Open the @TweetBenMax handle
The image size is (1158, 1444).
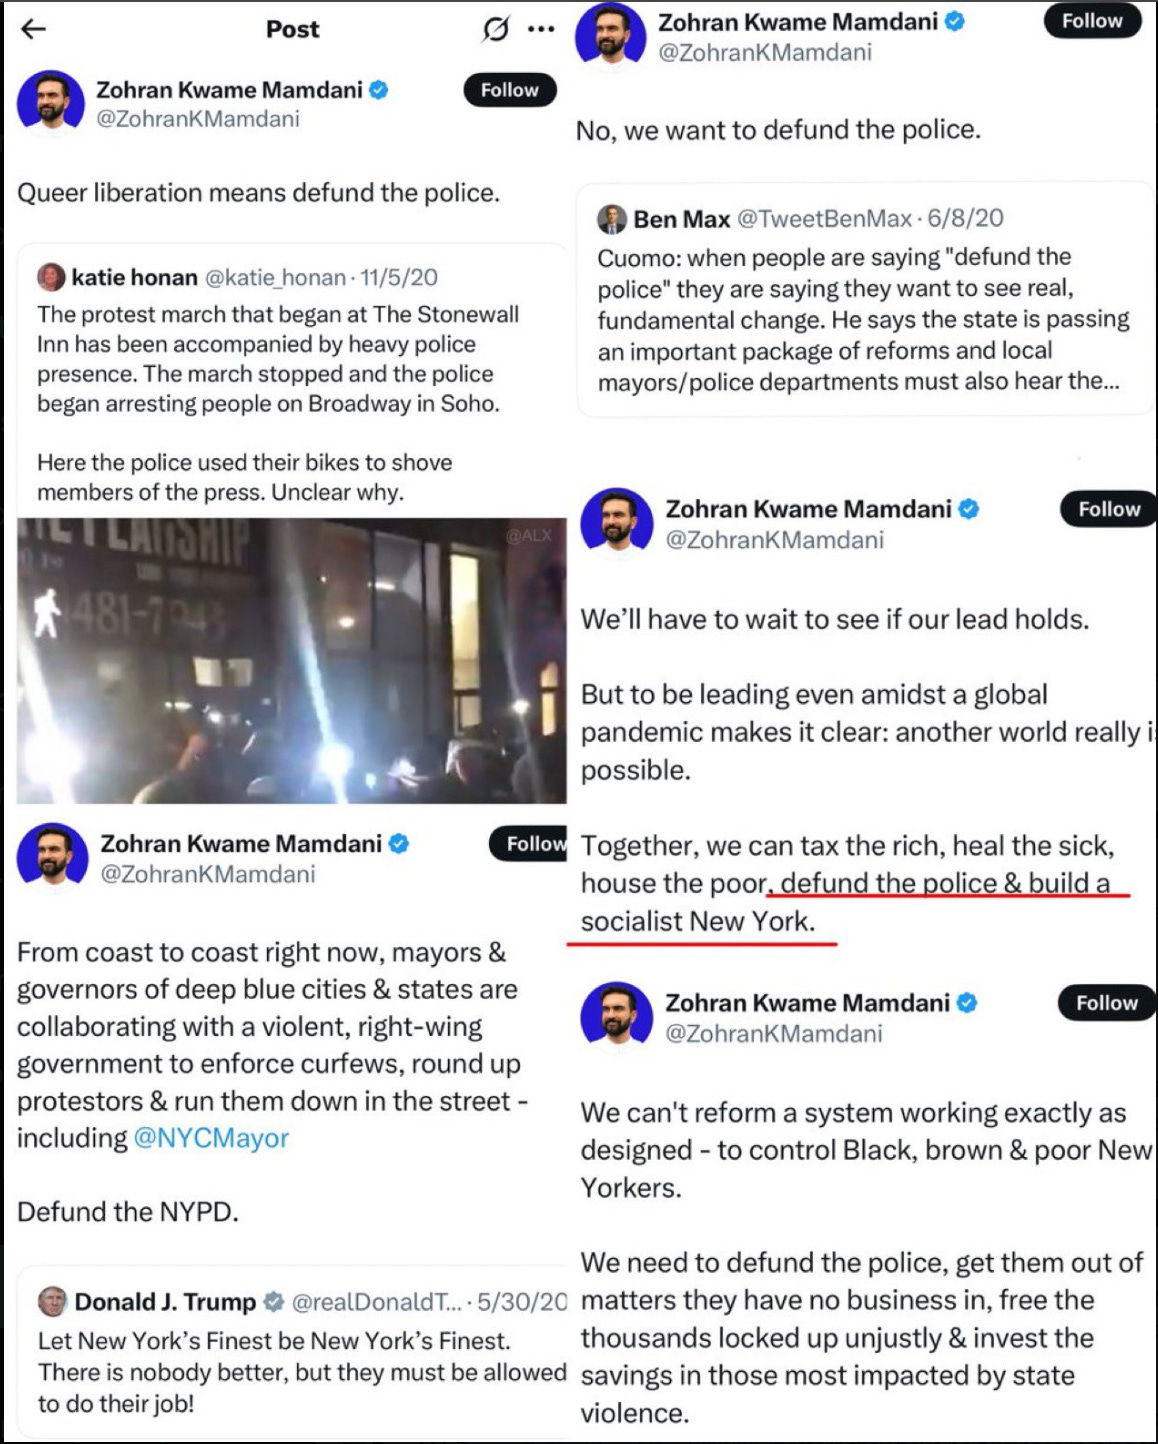tap(825, 218)
